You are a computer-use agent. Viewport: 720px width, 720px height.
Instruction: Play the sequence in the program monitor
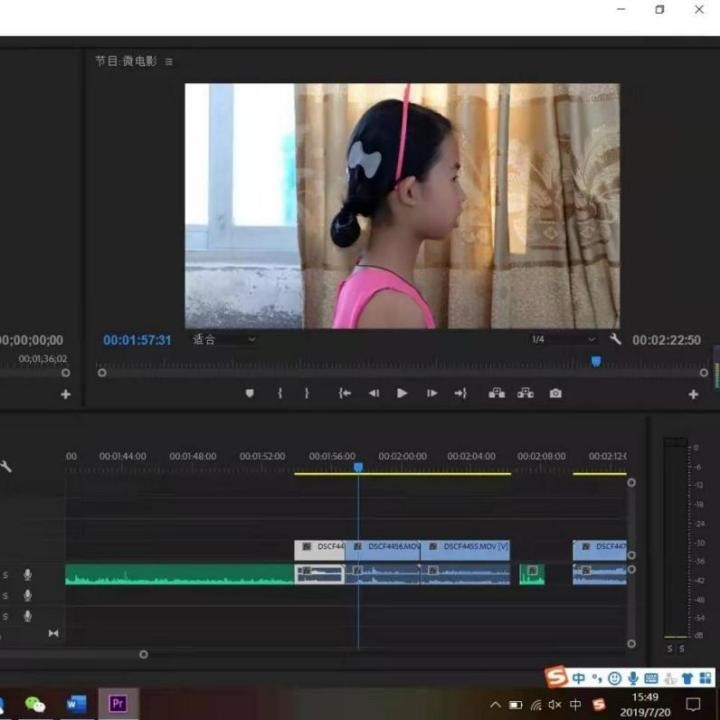(x=402, y=394)
